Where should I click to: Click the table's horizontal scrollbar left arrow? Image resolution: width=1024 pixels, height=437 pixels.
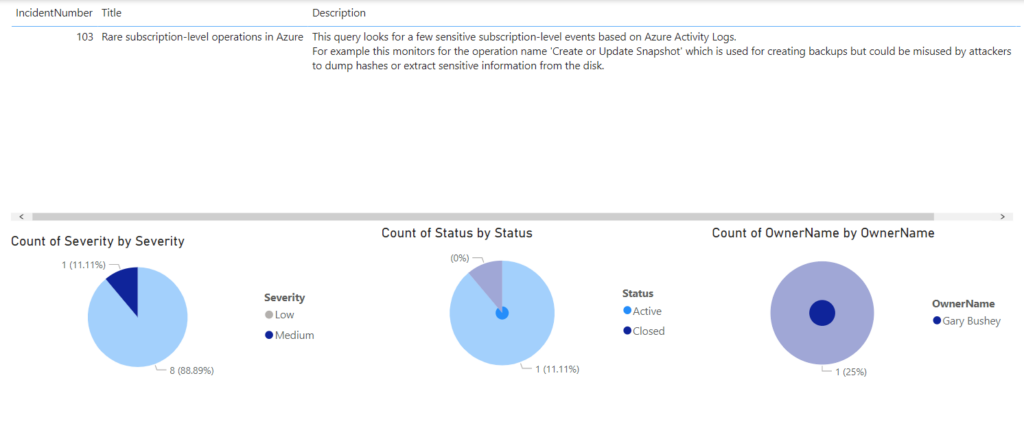point(22,216)
